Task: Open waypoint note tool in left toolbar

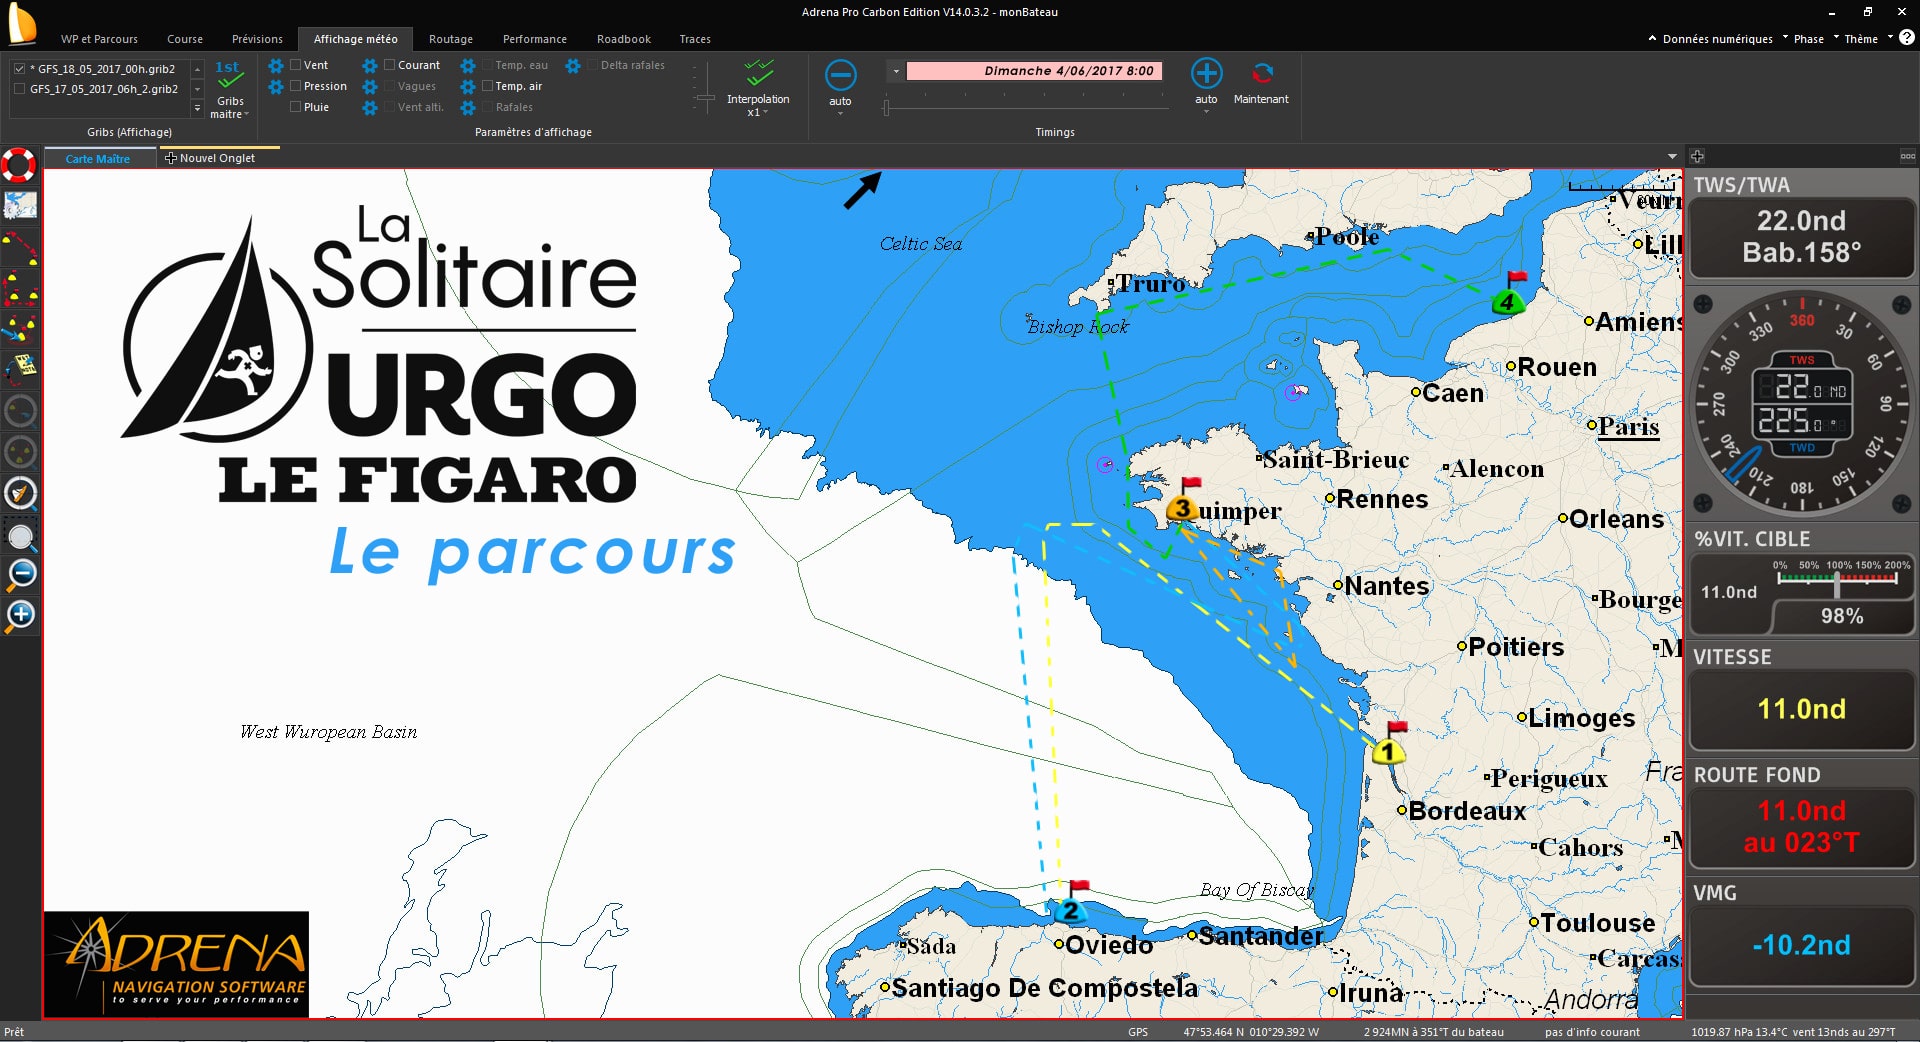Action: [20, 368]
